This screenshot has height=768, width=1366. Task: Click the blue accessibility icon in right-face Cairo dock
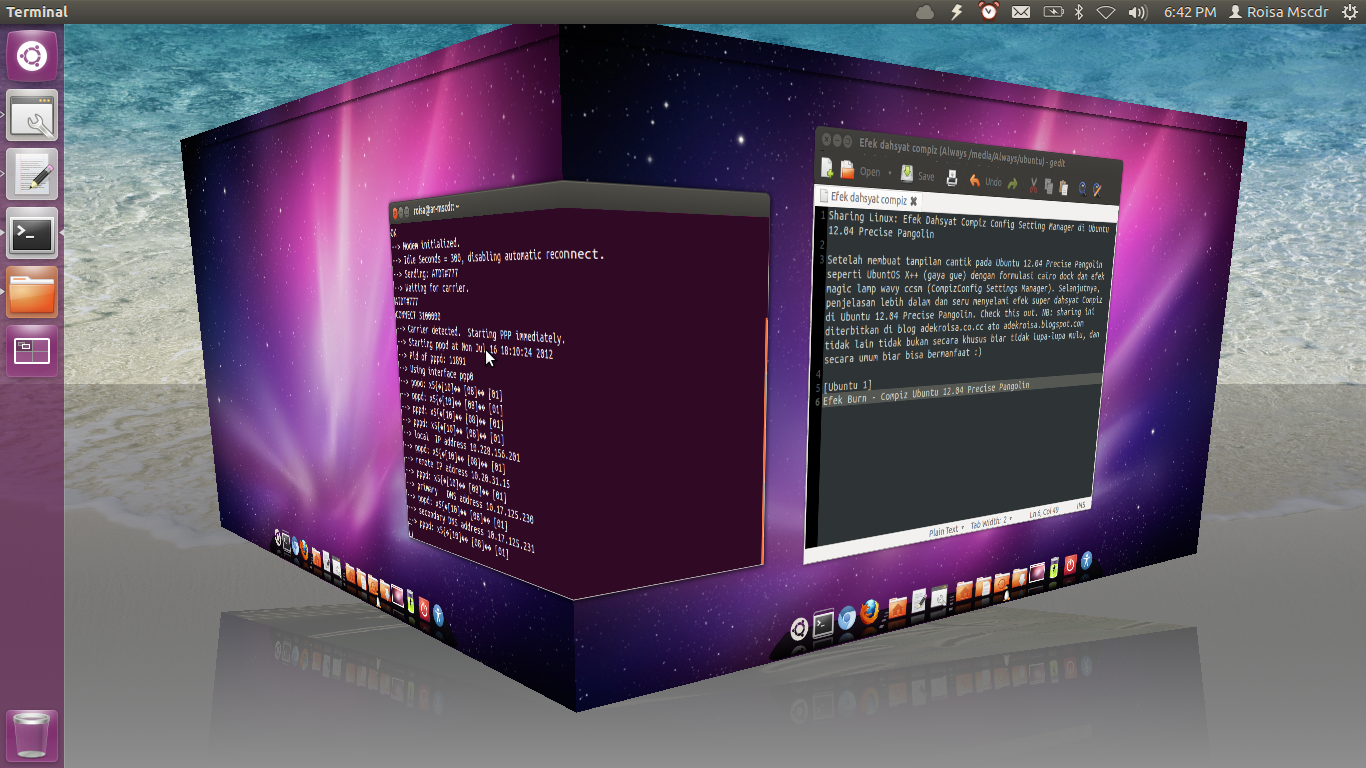point(1086,561)
